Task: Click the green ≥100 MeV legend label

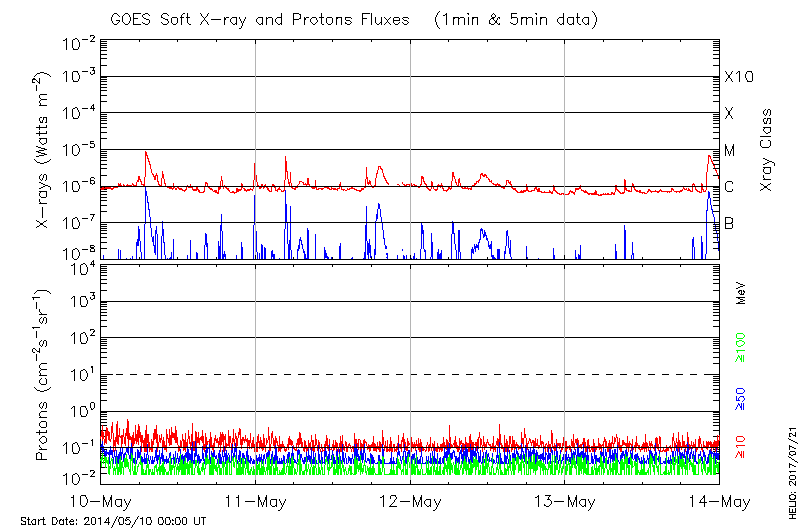Action: click(742, 350)
